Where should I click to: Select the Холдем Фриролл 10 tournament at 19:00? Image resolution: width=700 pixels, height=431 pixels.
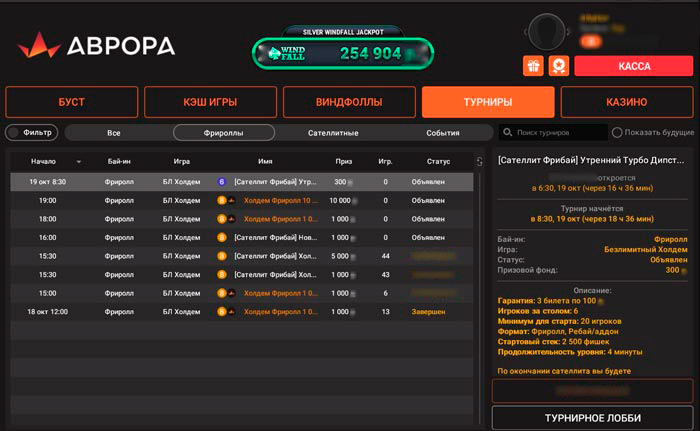pos(281,201)
